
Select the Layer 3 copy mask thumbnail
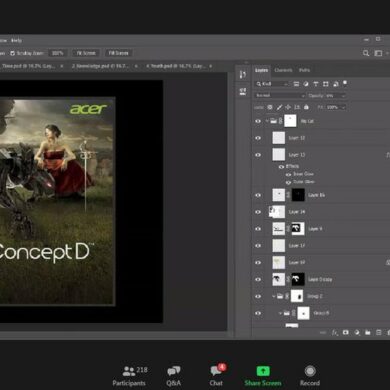(298, 279)
